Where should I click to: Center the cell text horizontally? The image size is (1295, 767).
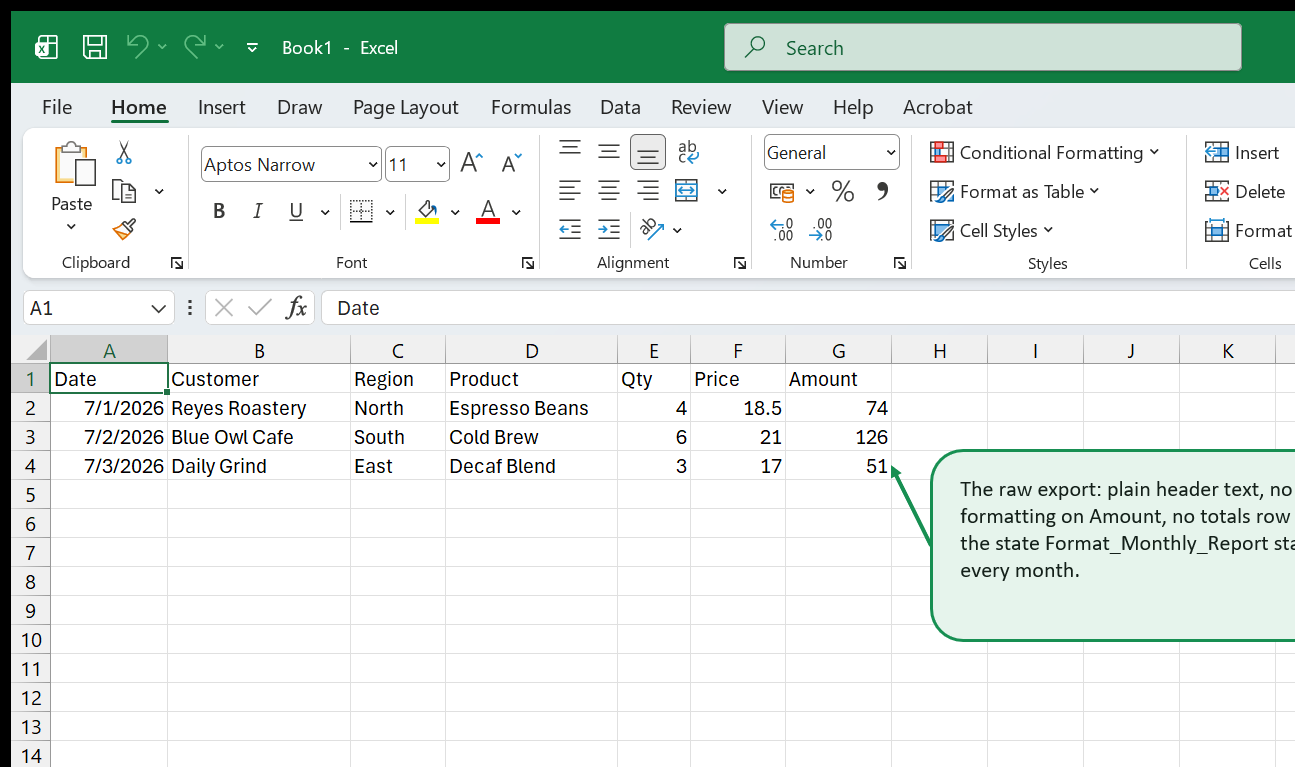(x=609, y=190)
